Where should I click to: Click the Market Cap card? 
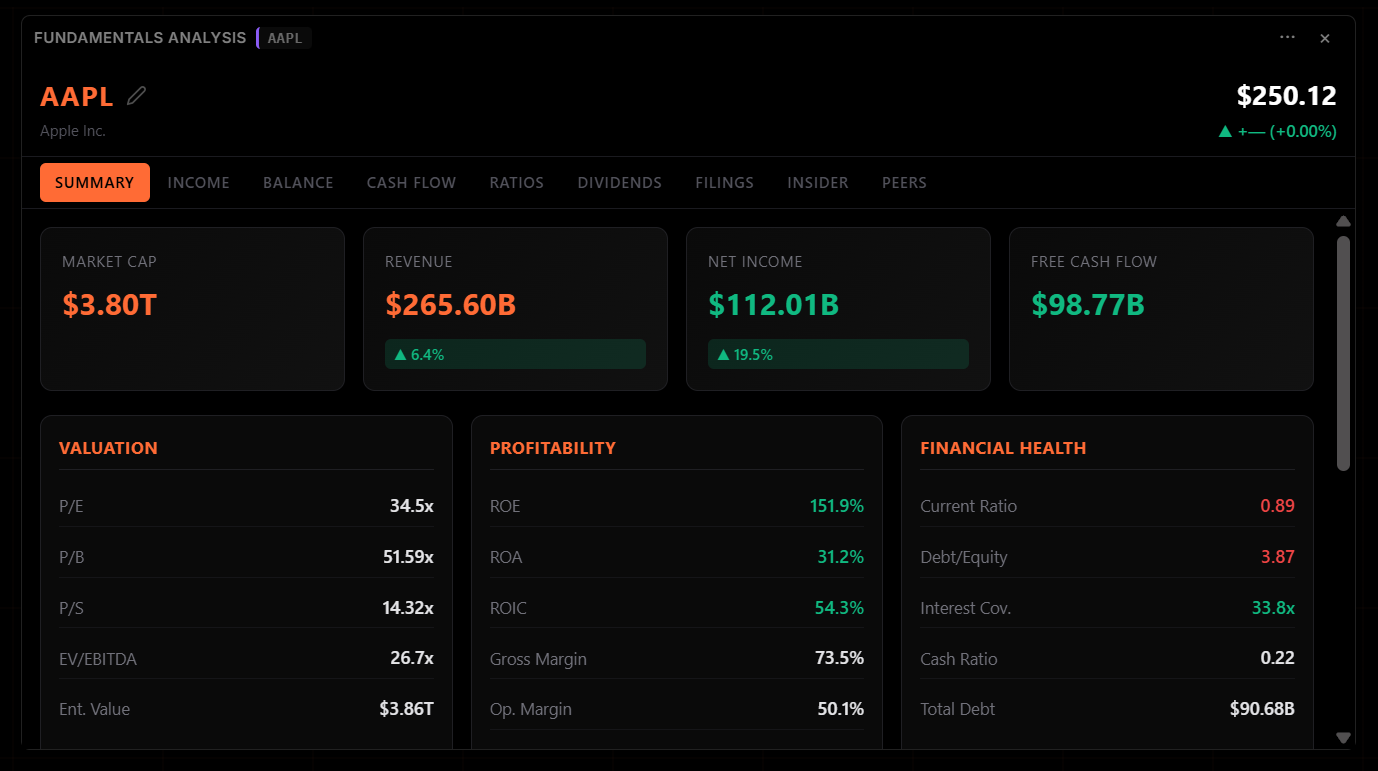coord(192,308)
